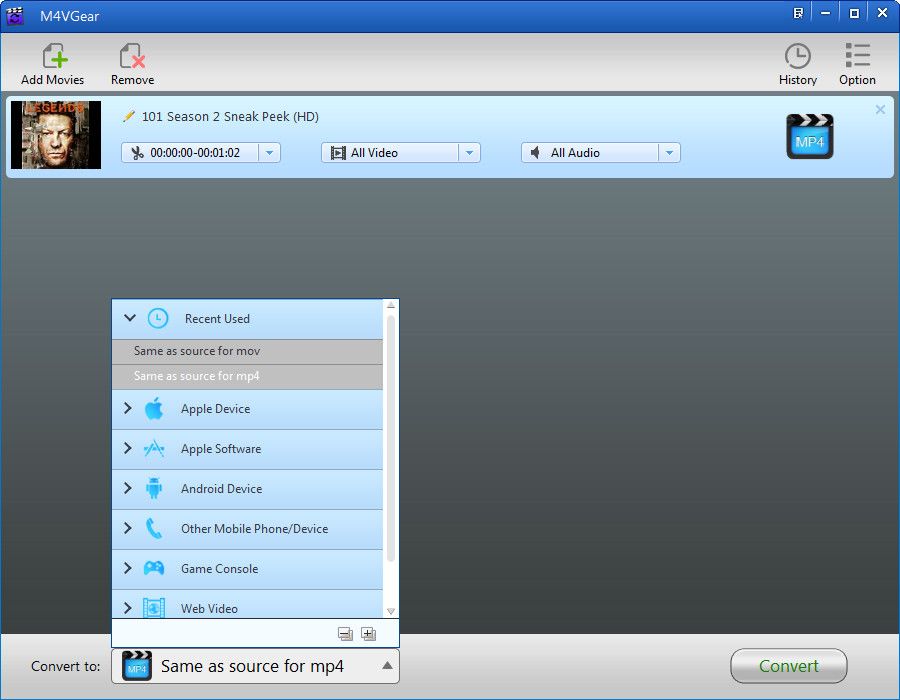Expand the Apple Device chevron
Screen dimensions: 900x700
128,408
